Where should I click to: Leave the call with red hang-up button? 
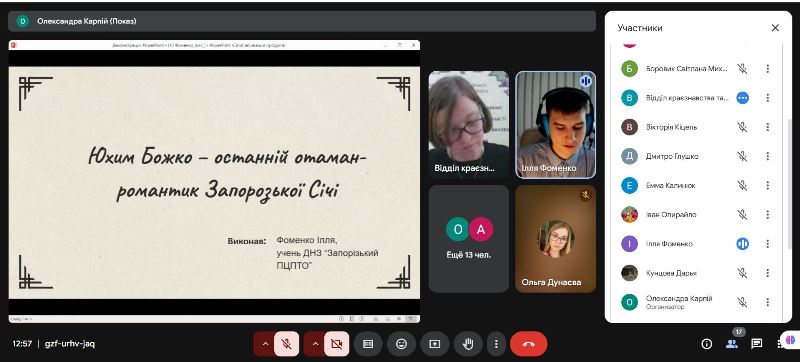click(x=529, y=344)
